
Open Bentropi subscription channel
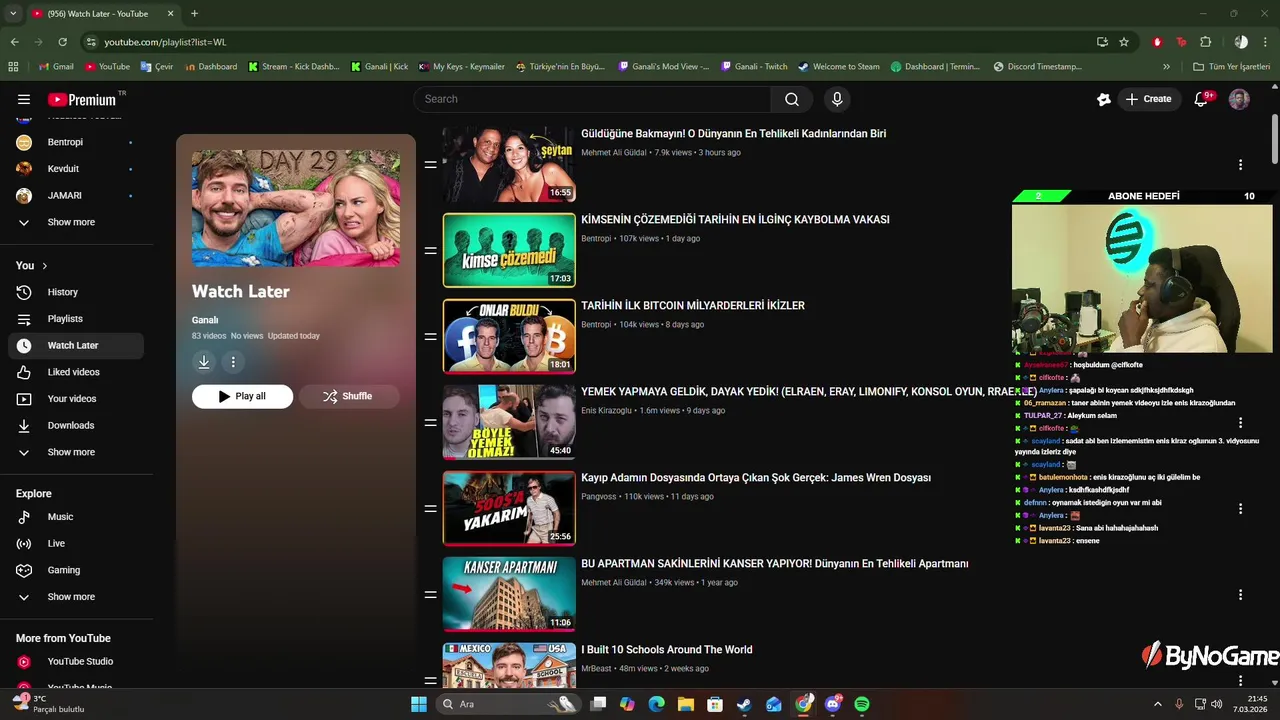75,142
